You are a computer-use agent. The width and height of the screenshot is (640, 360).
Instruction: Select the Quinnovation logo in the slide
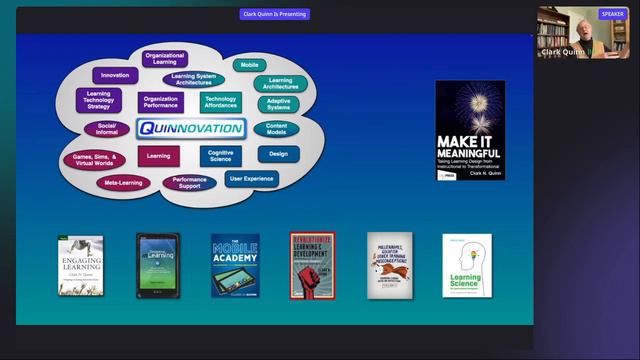coord(191,129)
